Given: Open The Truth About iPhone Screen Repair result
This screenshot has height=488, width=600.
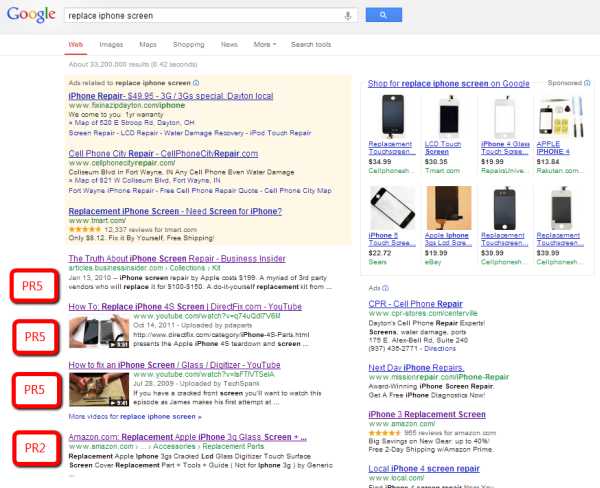Looking at the screenshot, I should tap(177, 259).
